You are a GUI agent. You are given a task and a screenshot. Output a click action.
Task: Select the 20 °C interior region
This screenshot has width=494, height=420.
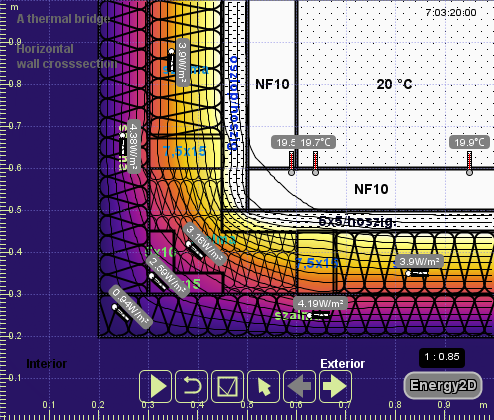pos(394,84)
